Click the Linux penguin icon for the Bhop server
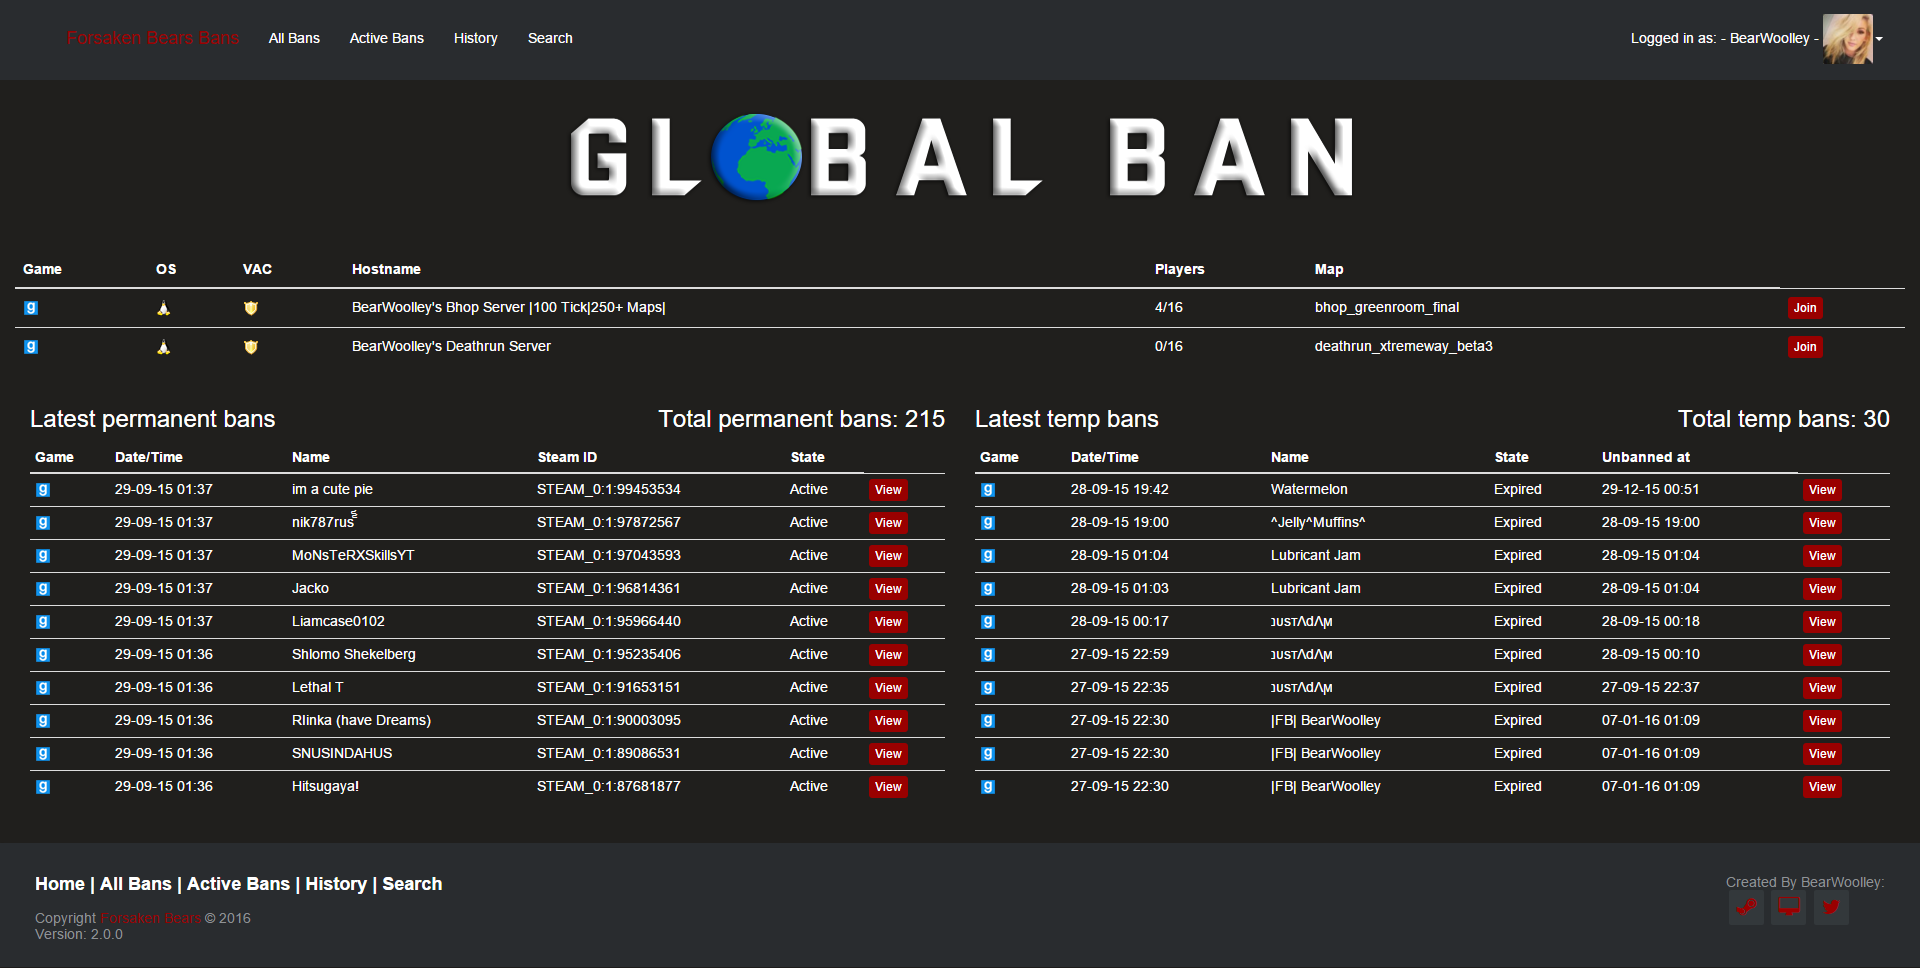The image size is (1920, 968). tap(164, 308)
